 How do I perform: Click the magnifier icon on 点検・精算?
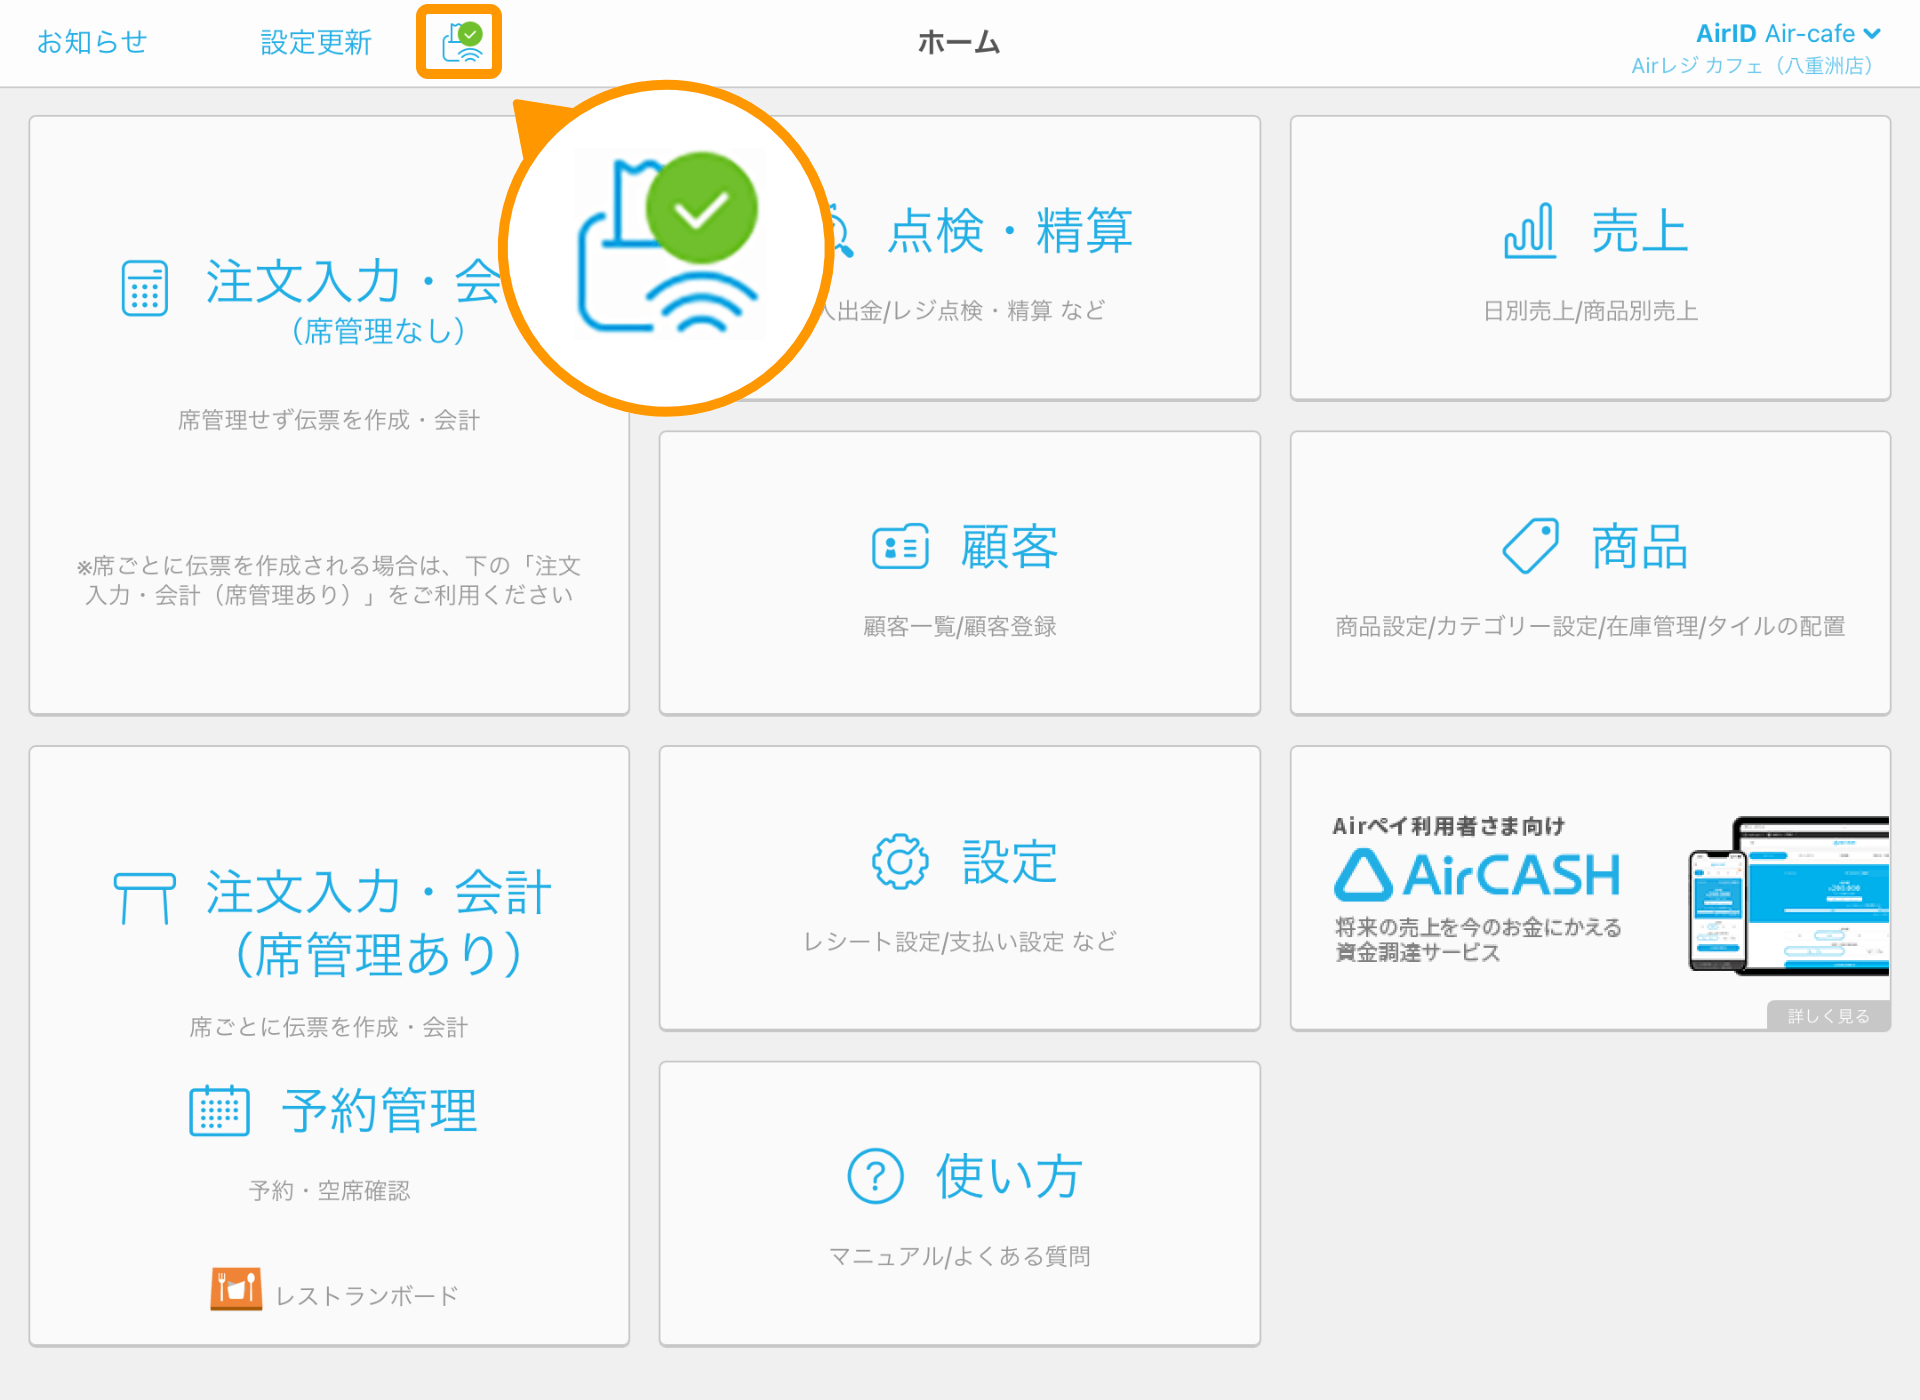(x=840, y=231)
